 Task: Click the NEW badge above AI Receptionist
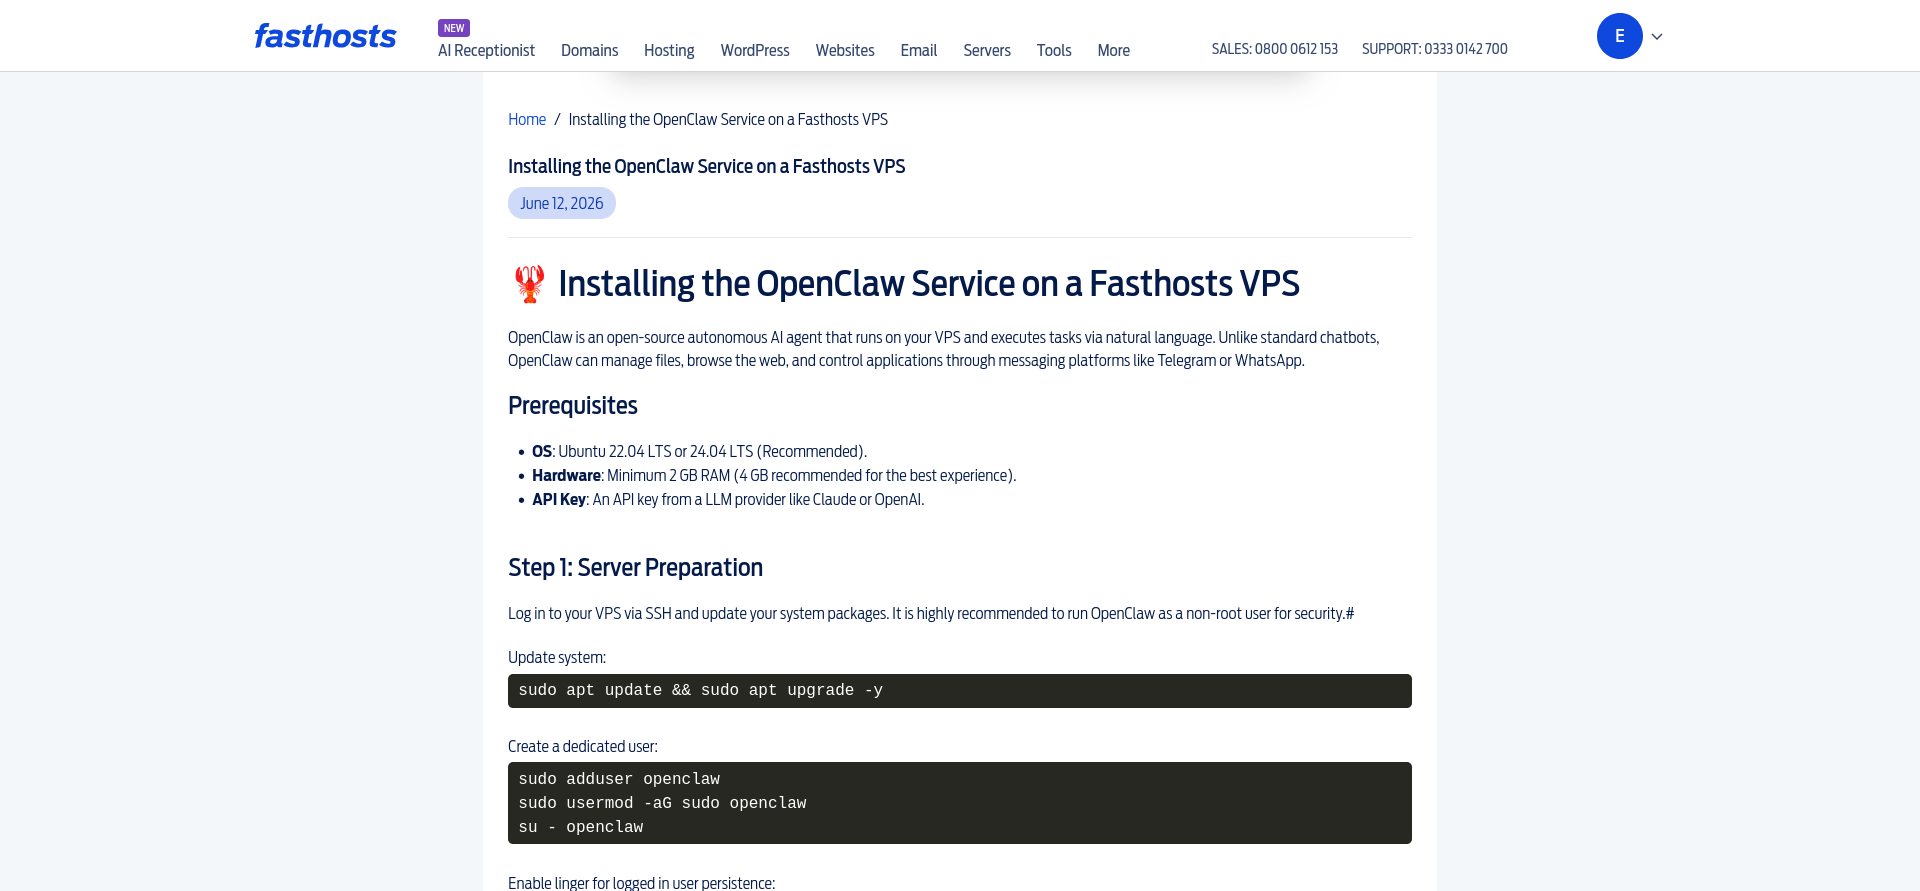454,28
